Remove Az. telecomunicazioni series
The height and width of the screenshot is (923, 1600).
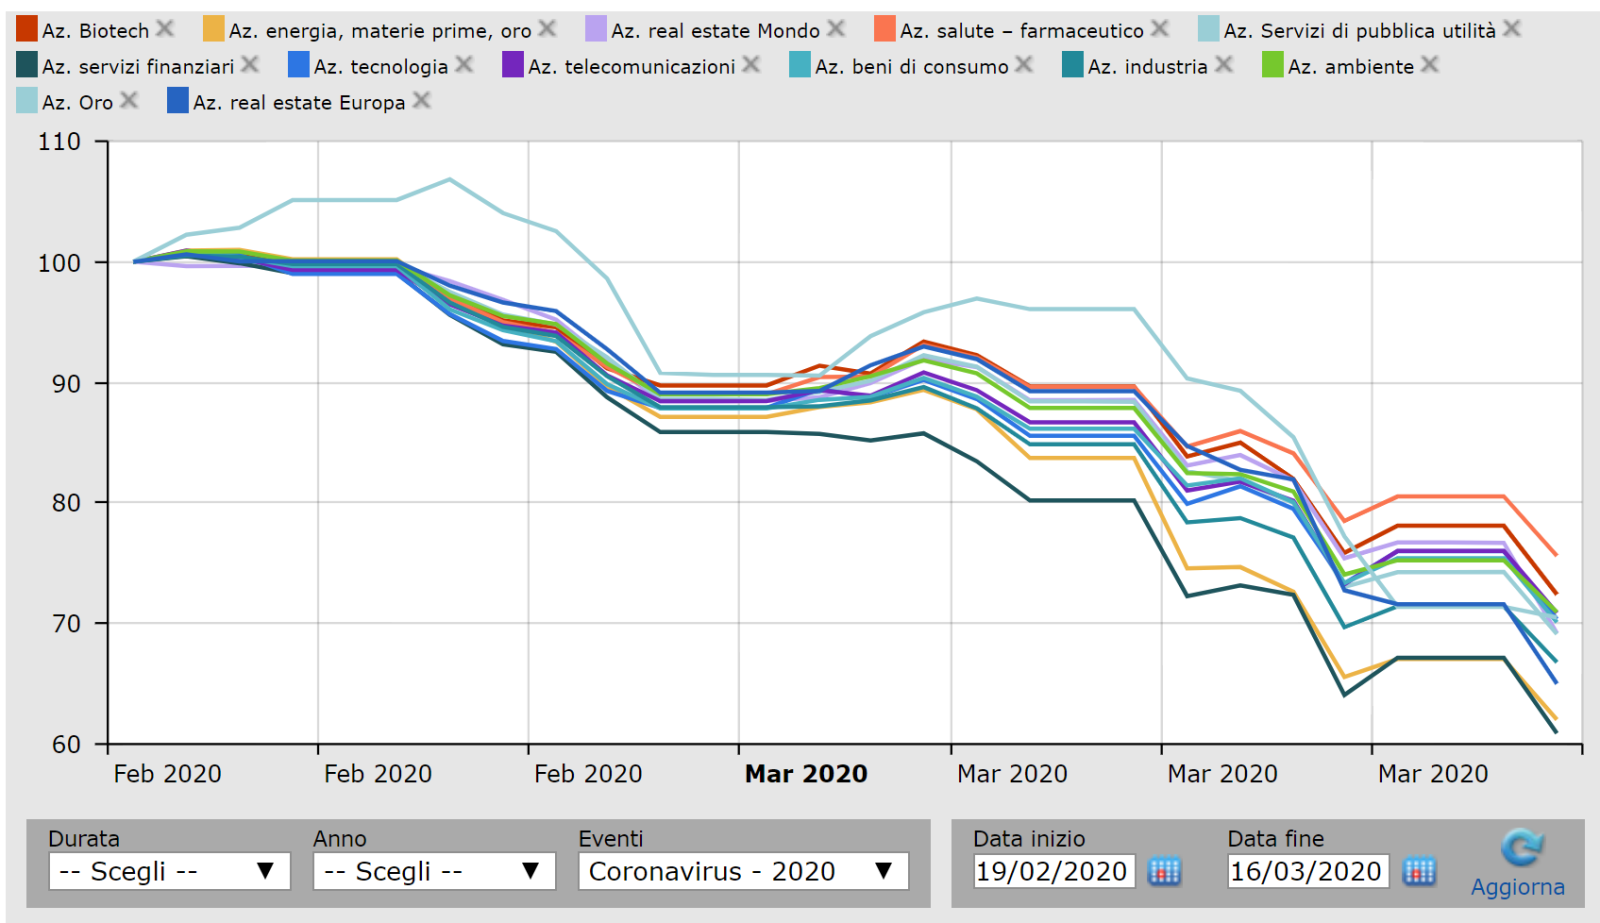tap(751, 65)
